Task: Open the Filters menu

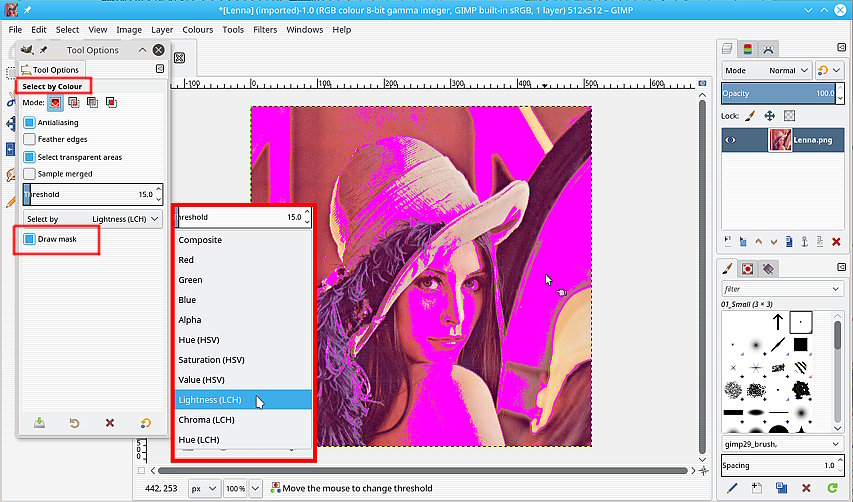Action: (265, 29)
